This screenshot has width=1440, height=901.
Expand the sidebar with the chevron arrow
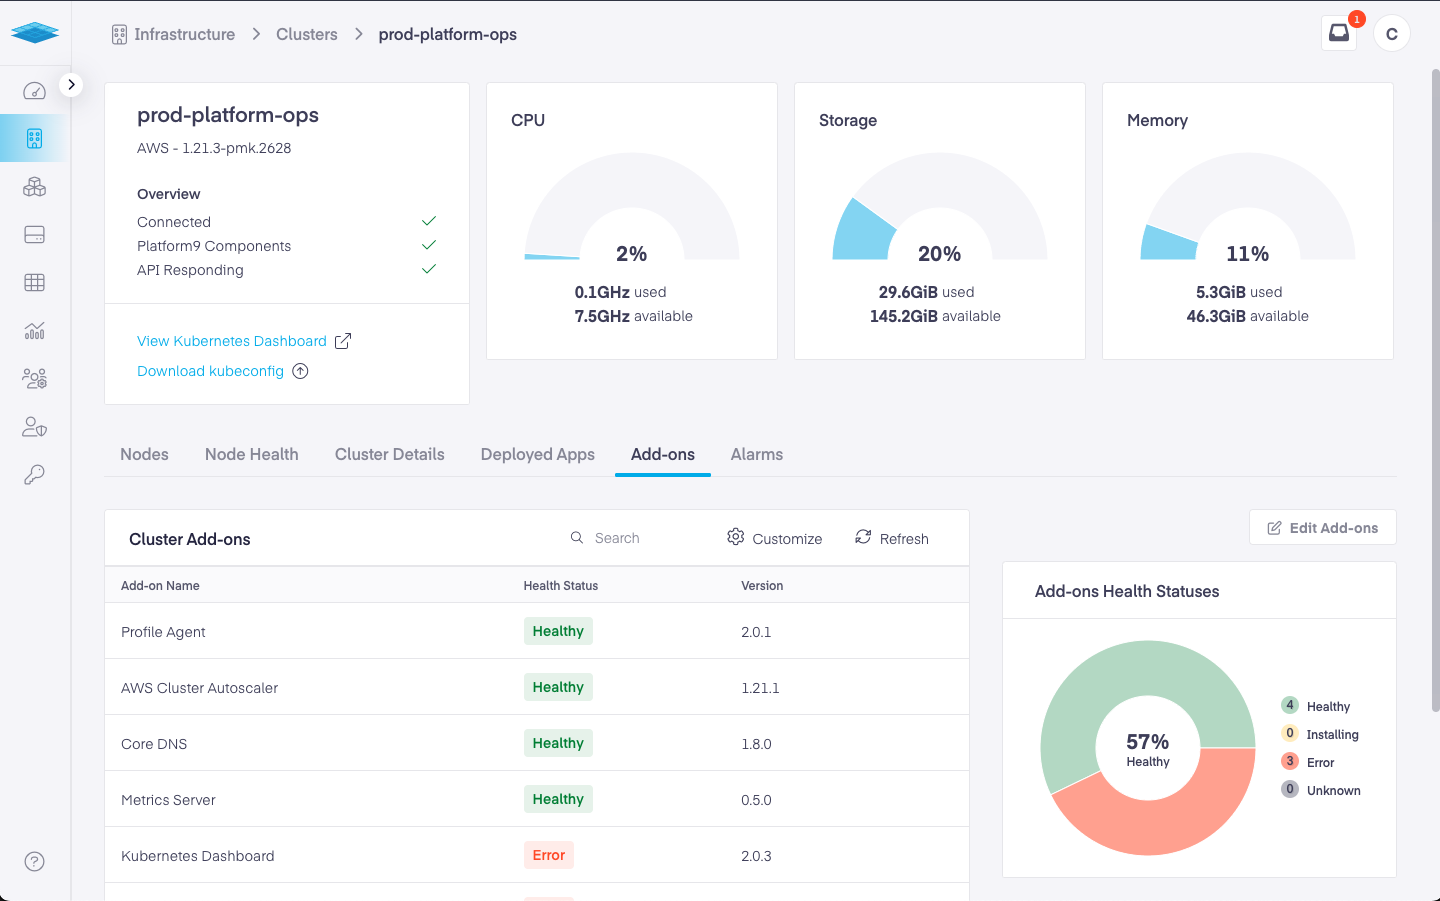point(71,85)
